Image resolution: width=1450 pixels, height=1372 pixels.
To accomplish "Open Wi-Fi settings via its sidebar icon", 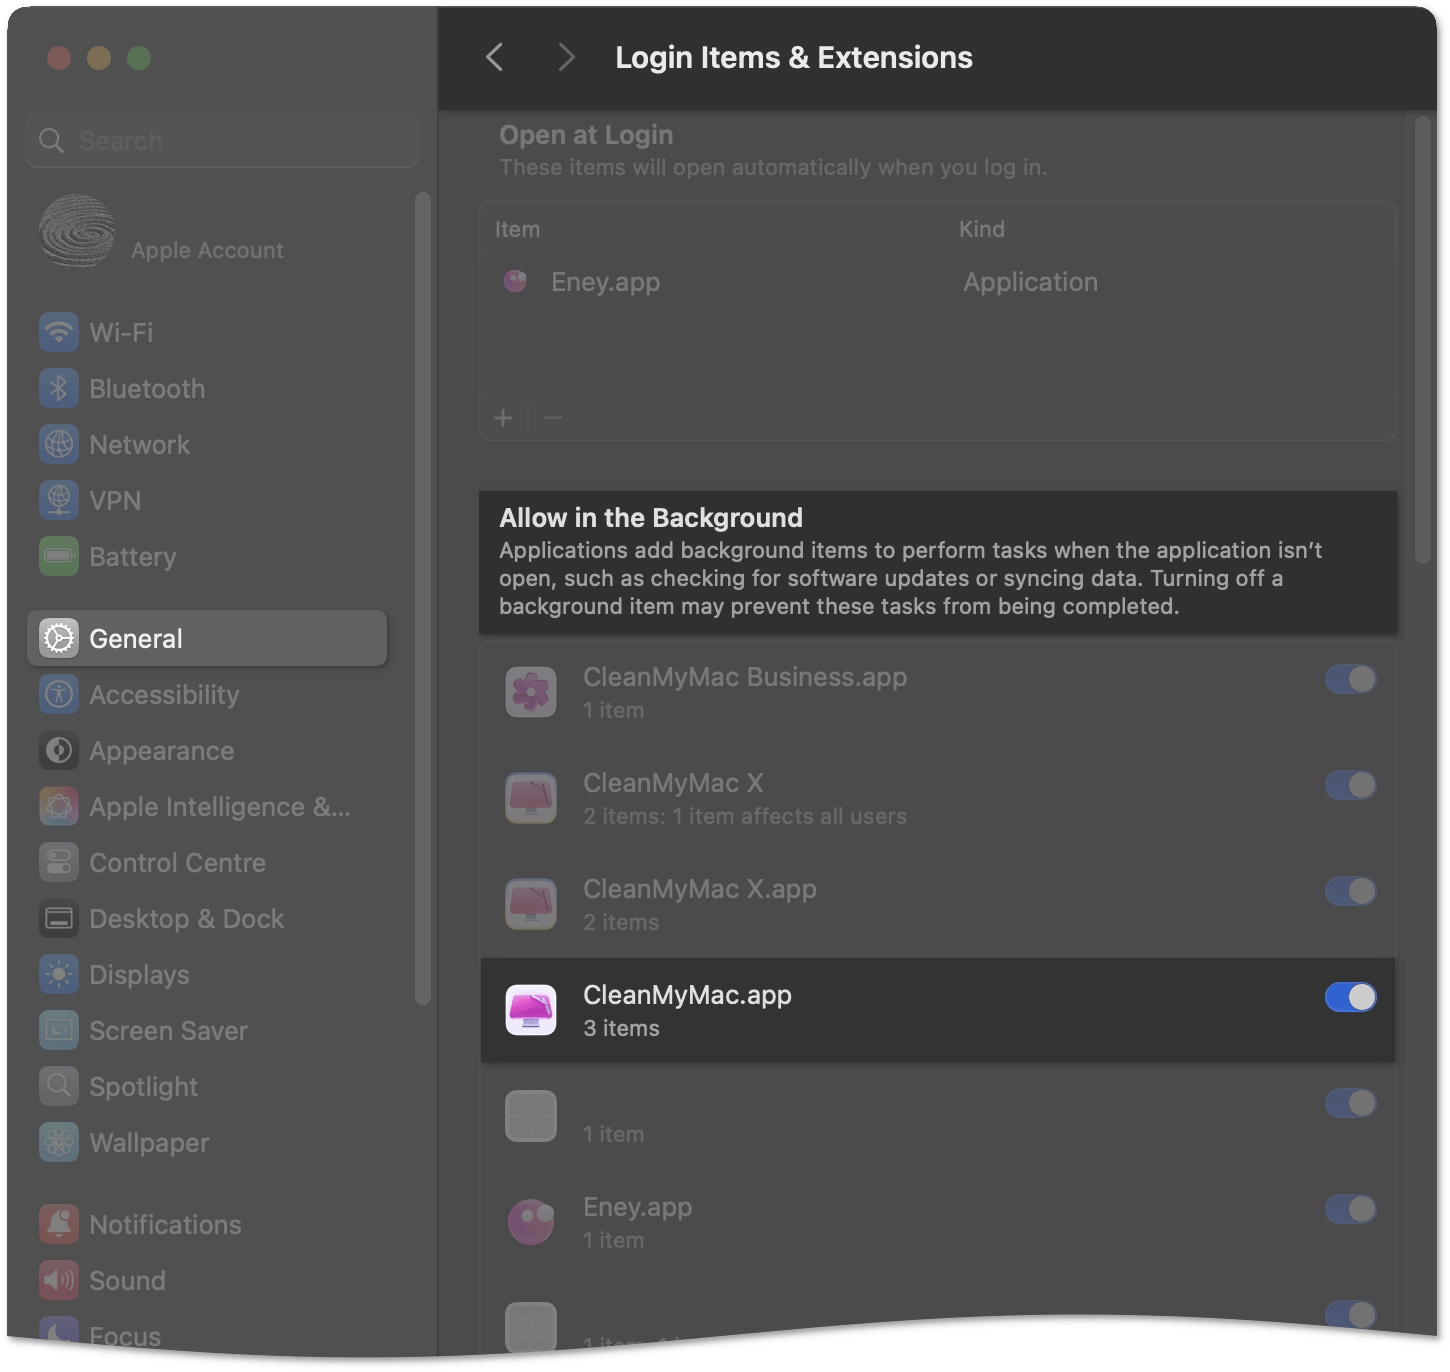I will 59,332.
